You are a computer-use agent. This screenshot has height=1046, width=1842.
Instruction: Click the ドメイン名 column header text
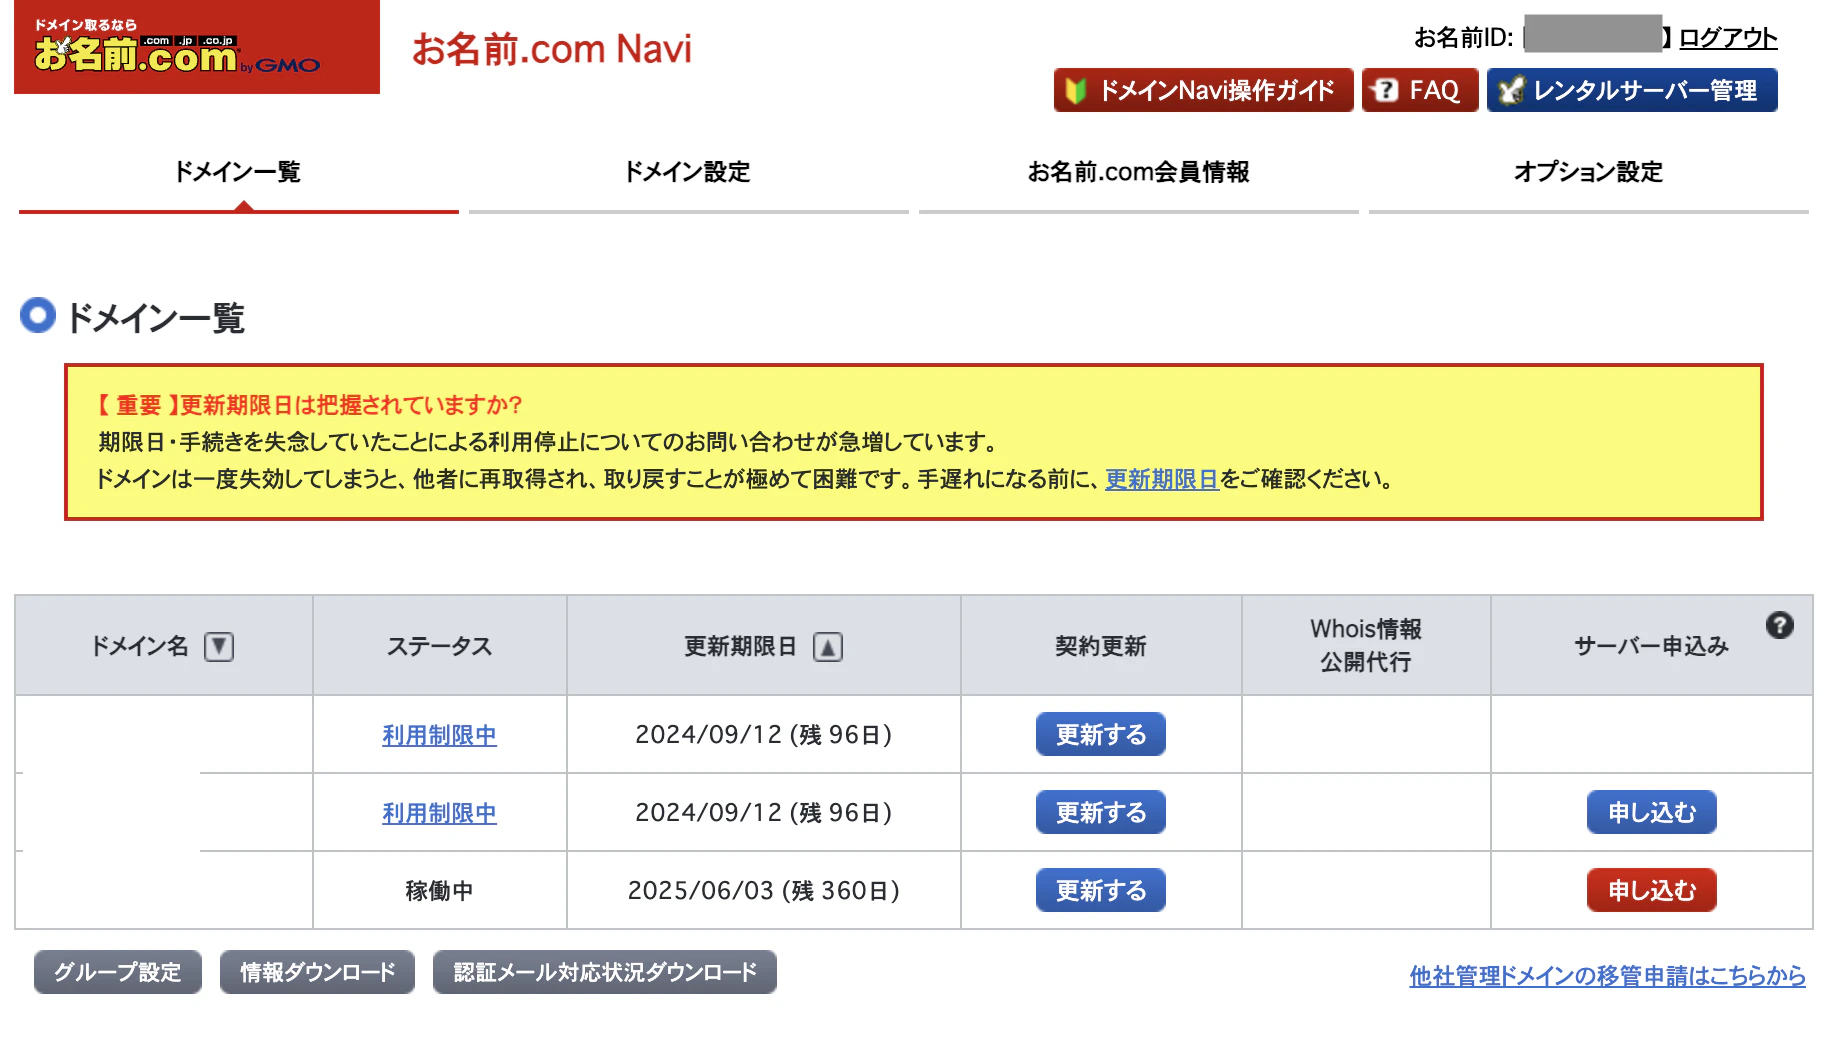point(140,646)
